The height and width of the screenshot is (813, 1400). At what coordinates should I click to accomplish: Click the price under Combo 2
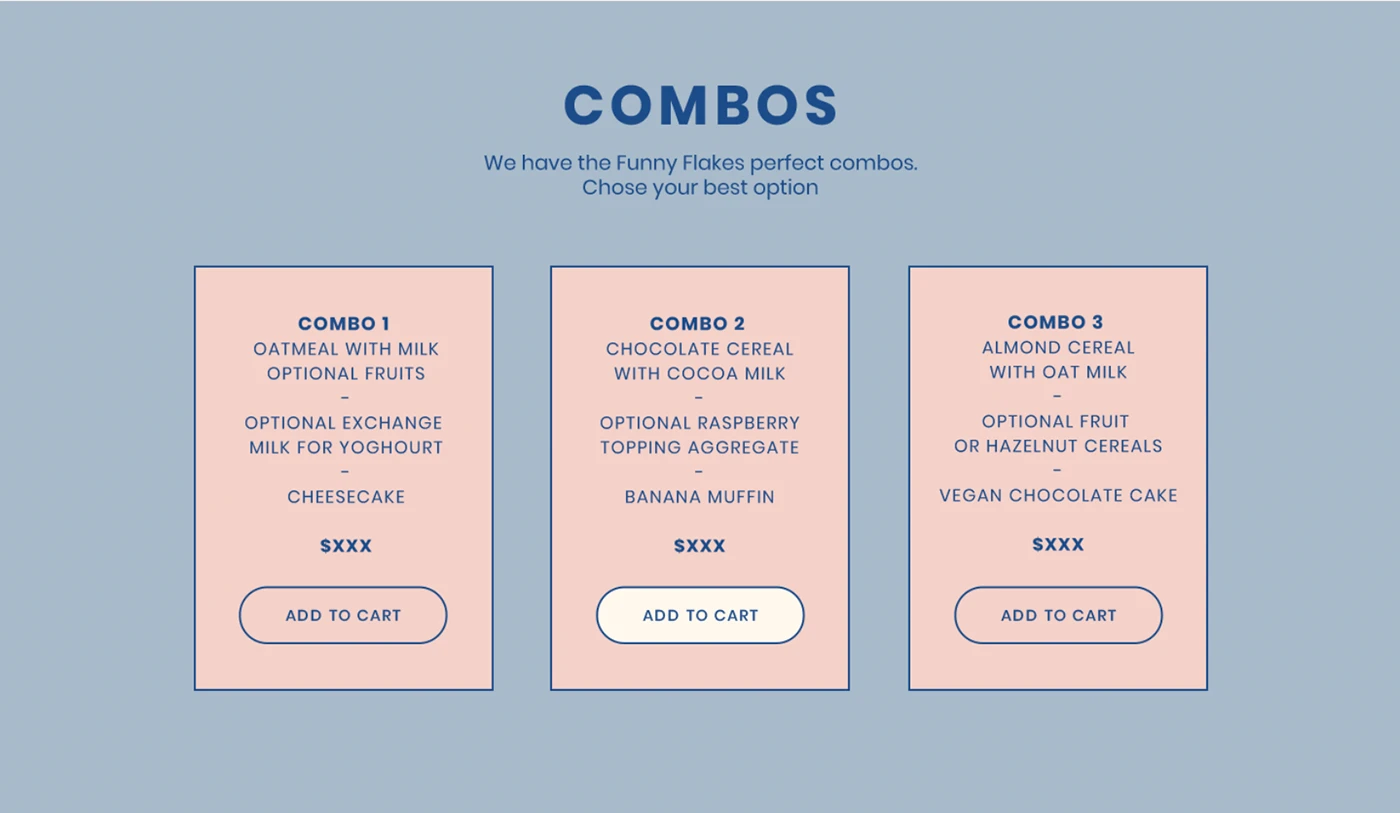coord(700,546)
